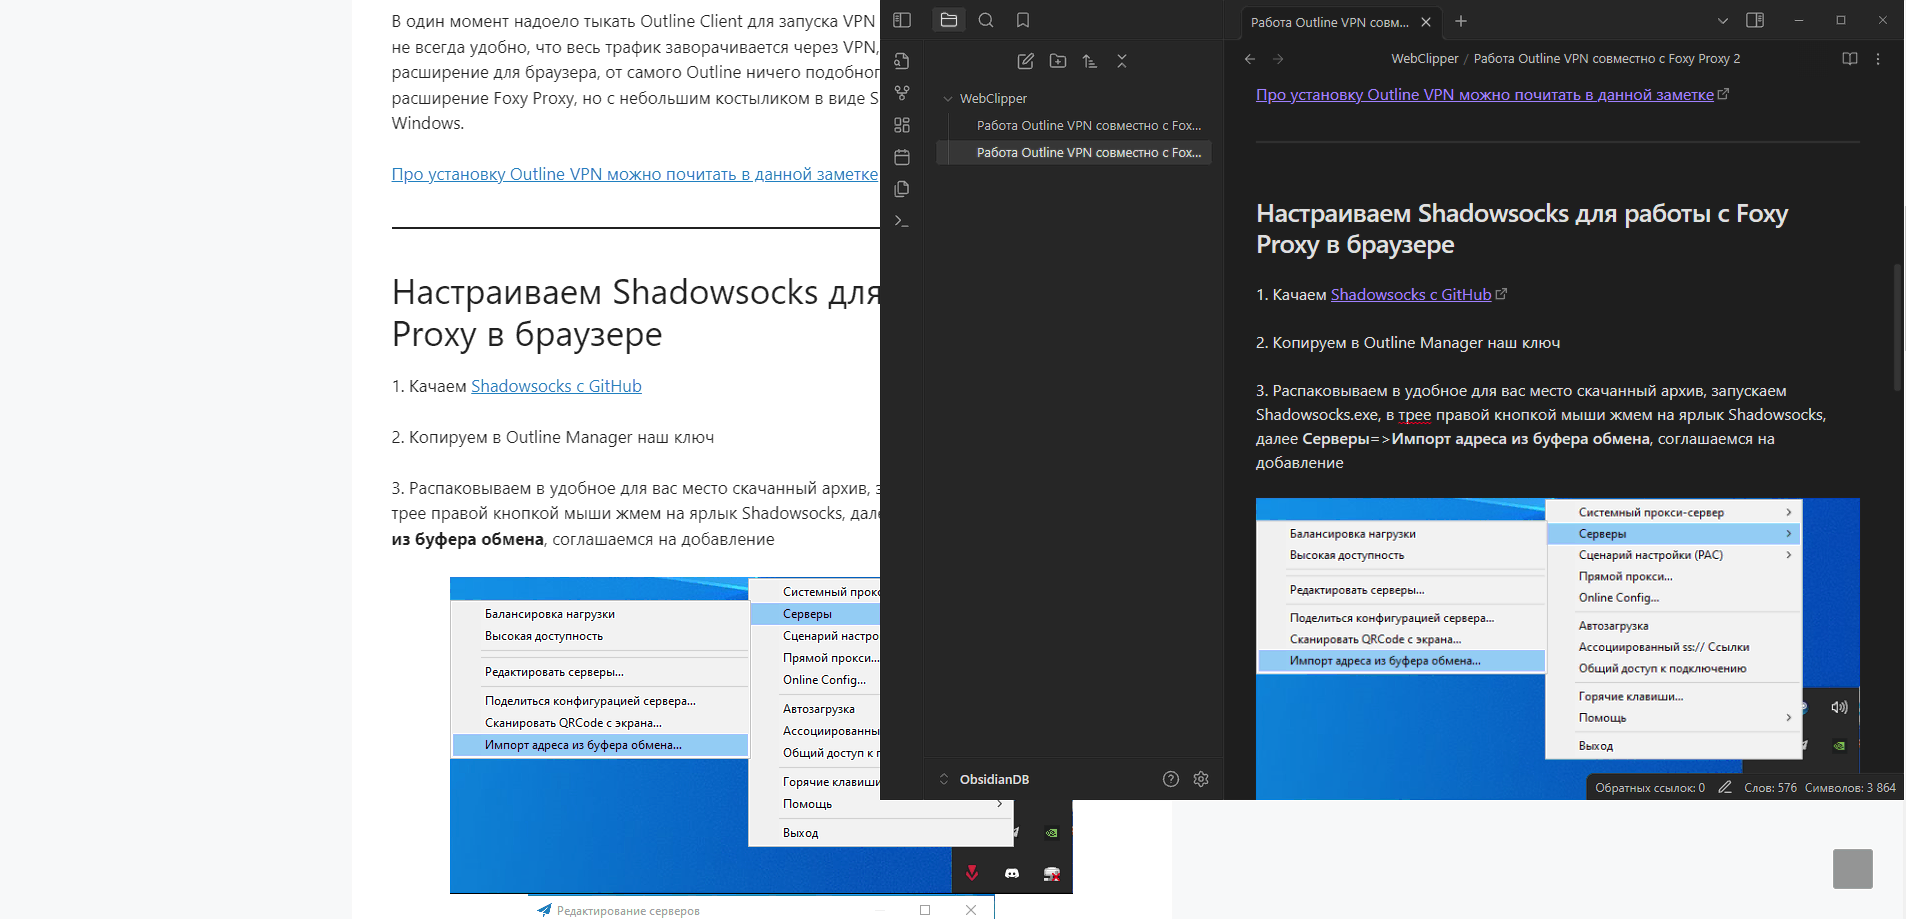Close the 'Работа Outline VPN совм...' tab
The width and height of the screenshot is (1906, 919).
click(x=1426, y=22)
